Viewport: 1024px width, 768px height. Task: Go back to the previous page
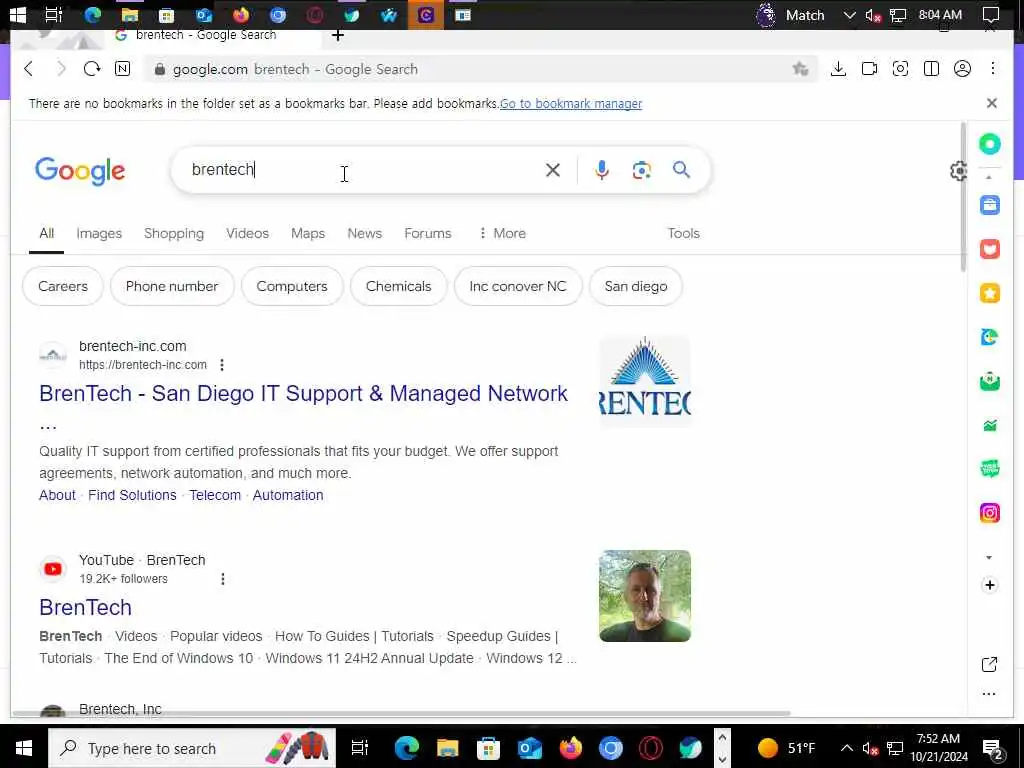(29, 69)
